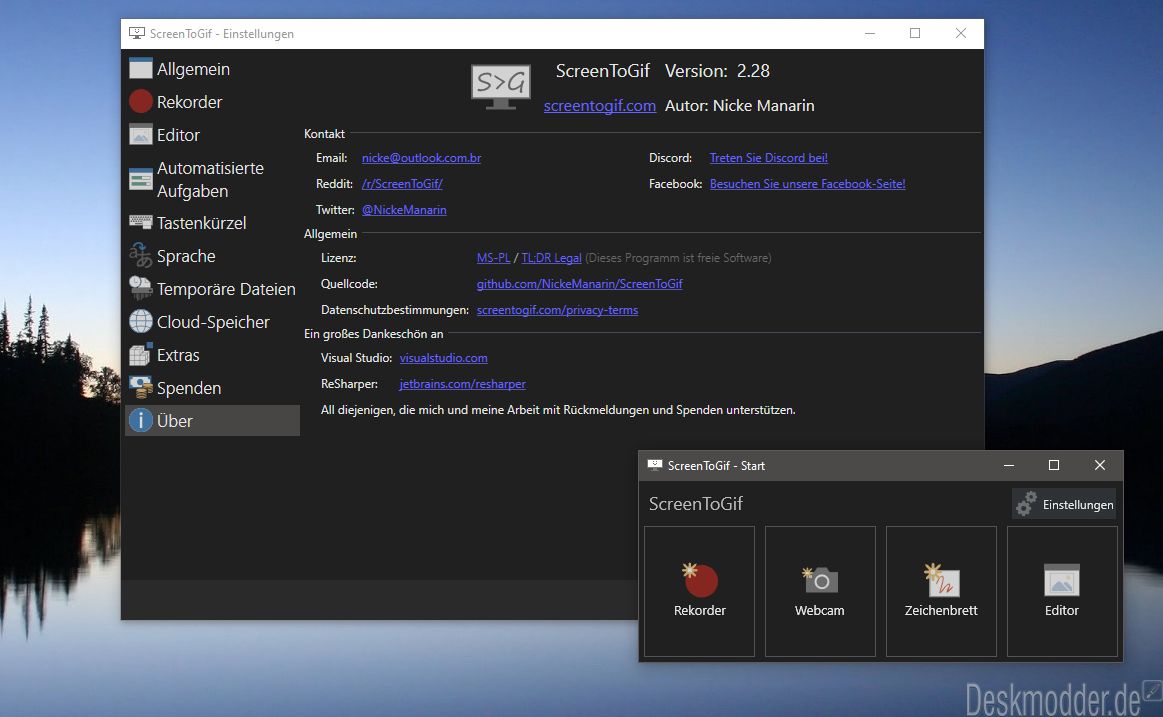Click the 'Autor: Nicke Manarin' text

click(739, 106)
